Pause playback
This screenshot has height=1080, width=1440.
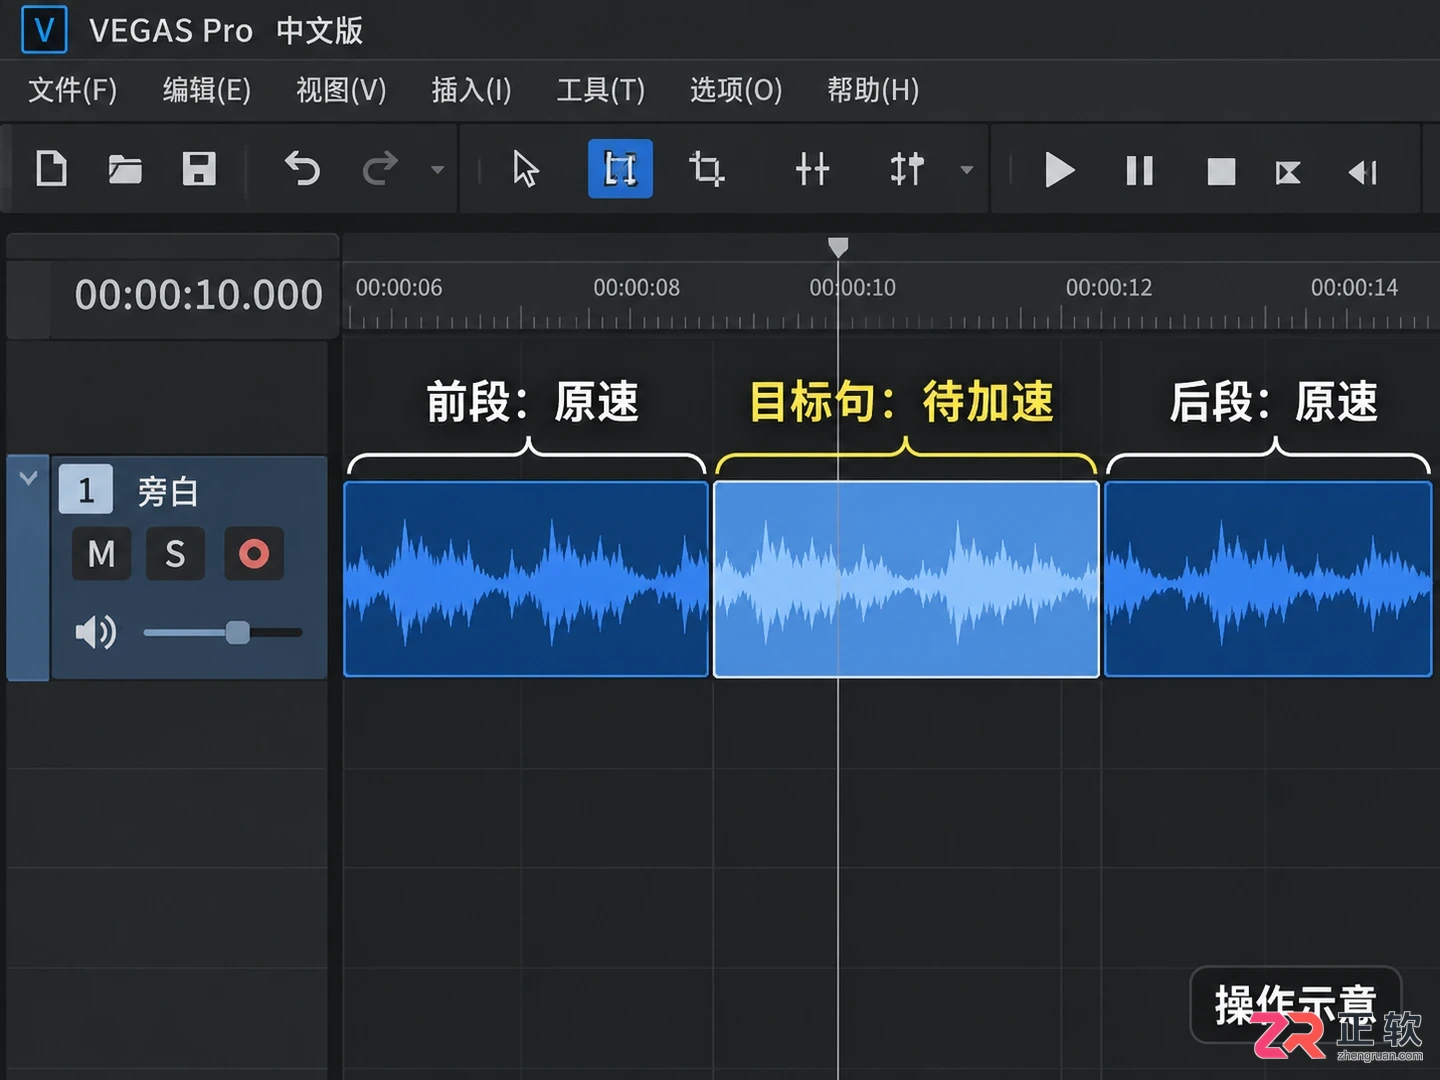(x=1140, y=171)
